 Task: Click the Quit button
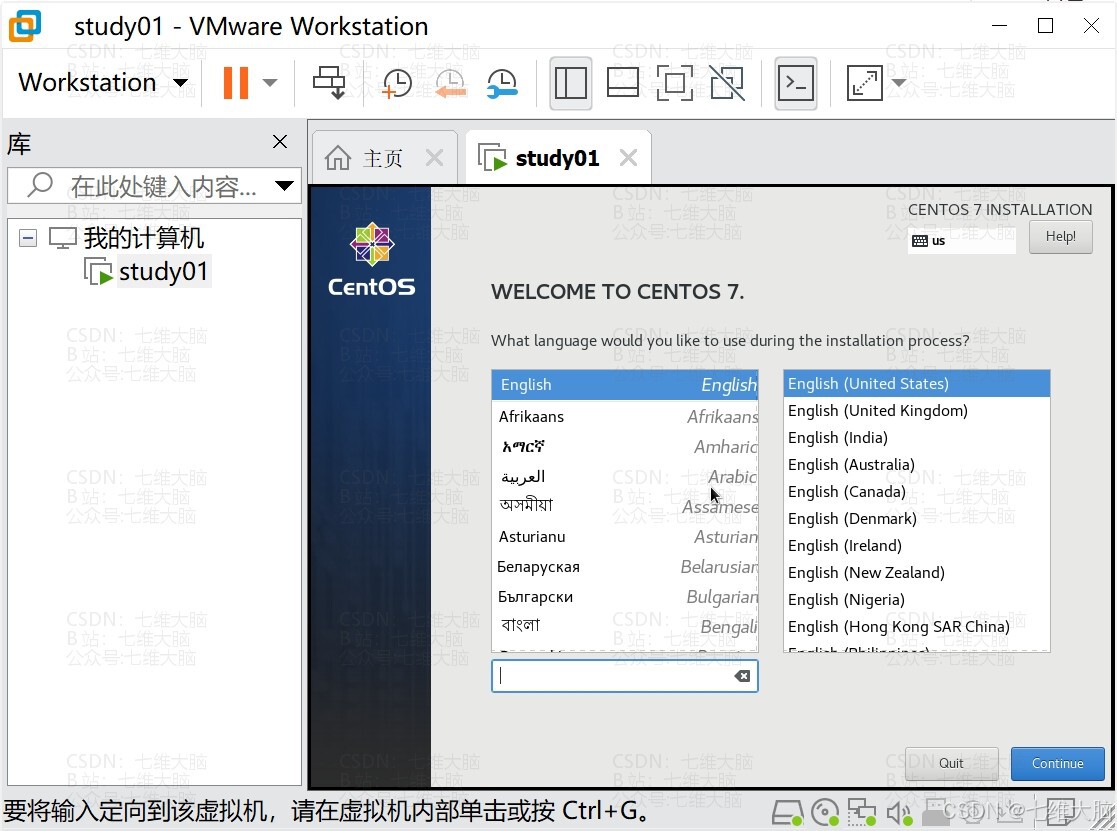951,763
